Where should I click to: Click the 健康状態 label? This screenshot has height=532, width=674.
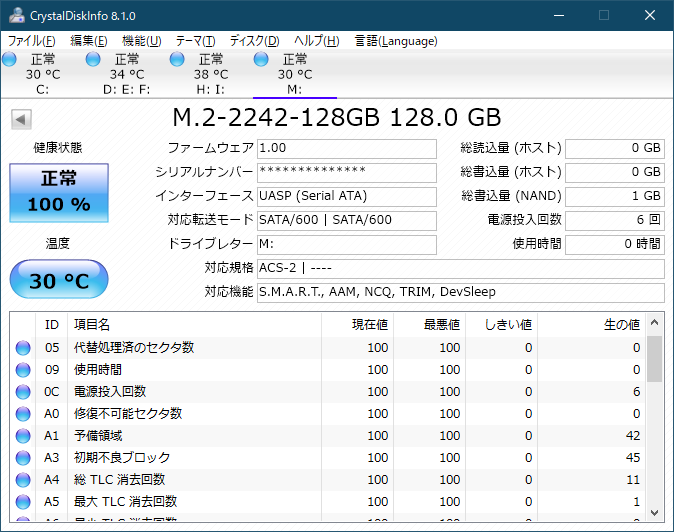[58, 148]
